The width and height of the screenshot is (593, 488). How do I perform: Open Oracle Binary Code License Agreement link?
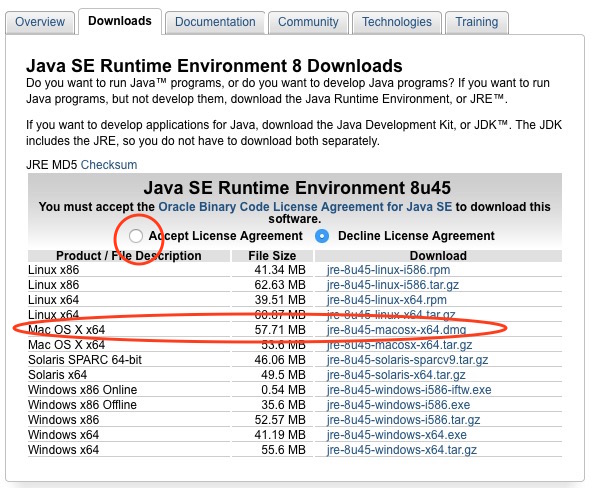pyautogui.click(x=305, y=207)
